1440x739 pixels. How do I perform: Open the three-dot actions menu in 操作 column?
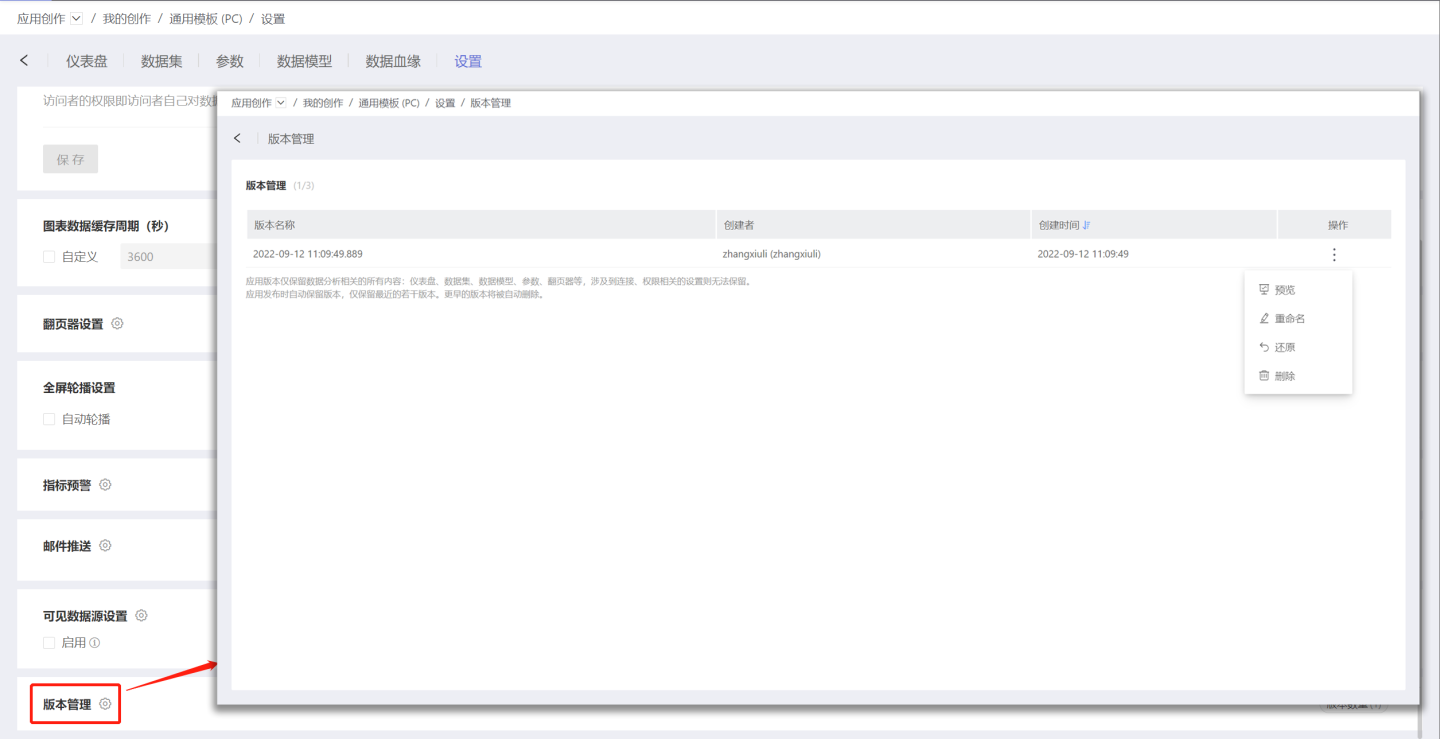coord(1334,254)
